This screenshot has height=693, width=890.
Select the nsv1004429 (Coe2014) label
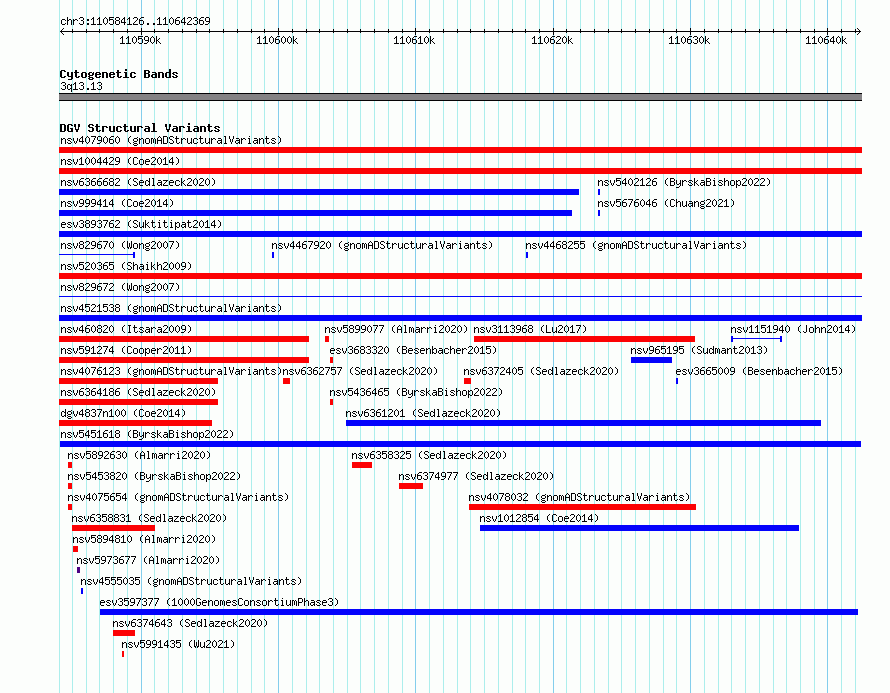(120, 161)
